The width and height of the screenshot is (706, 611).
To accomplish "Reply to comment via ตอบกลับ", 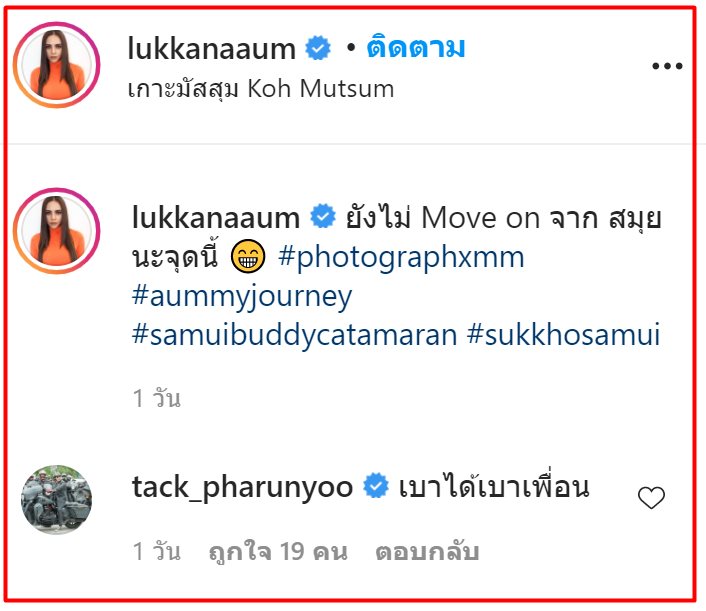I will pos(427,552).
